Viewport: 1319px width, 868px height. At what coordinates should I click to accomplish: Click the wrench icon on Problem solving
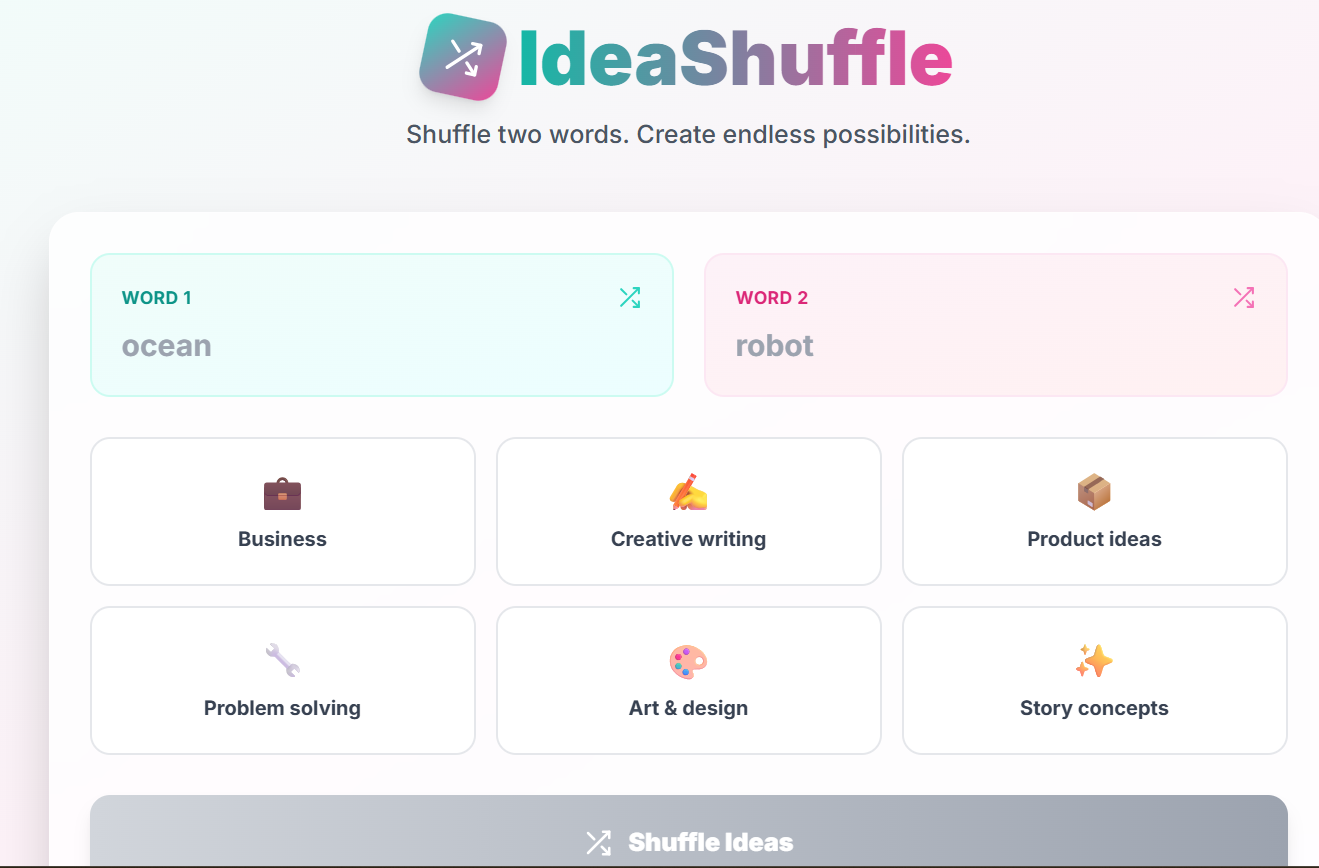[282, 660]
